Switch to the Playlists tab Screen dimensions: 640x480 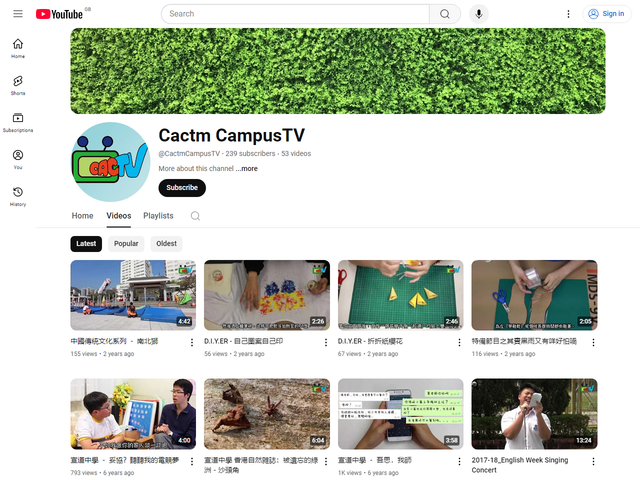(x=158, y=216)
